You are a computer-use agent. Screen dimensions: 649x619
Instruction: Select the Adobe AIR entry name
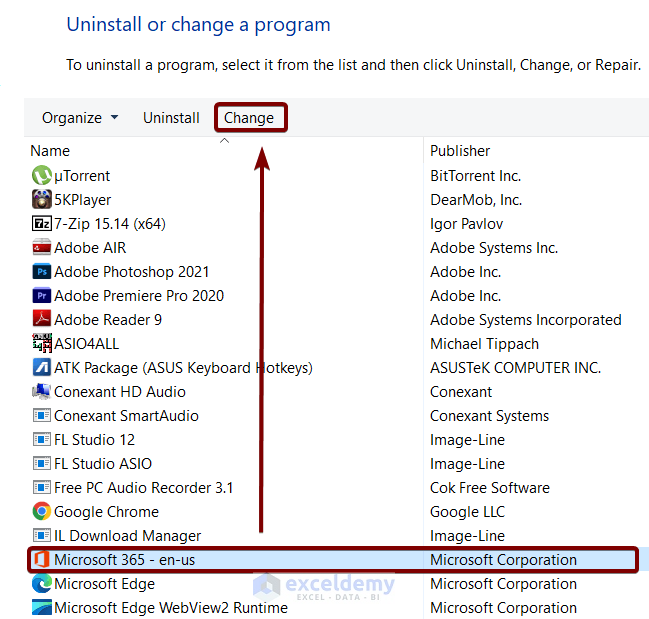point(90,248)
